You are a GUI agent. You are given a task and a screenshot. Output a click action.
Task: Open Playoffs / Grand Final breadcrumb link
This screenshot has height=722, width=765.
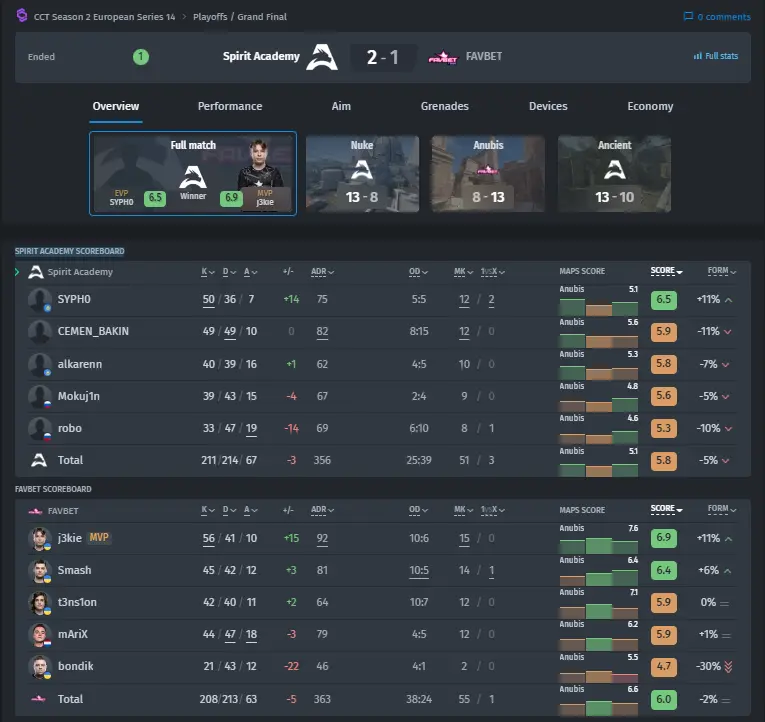click(240, 17)
